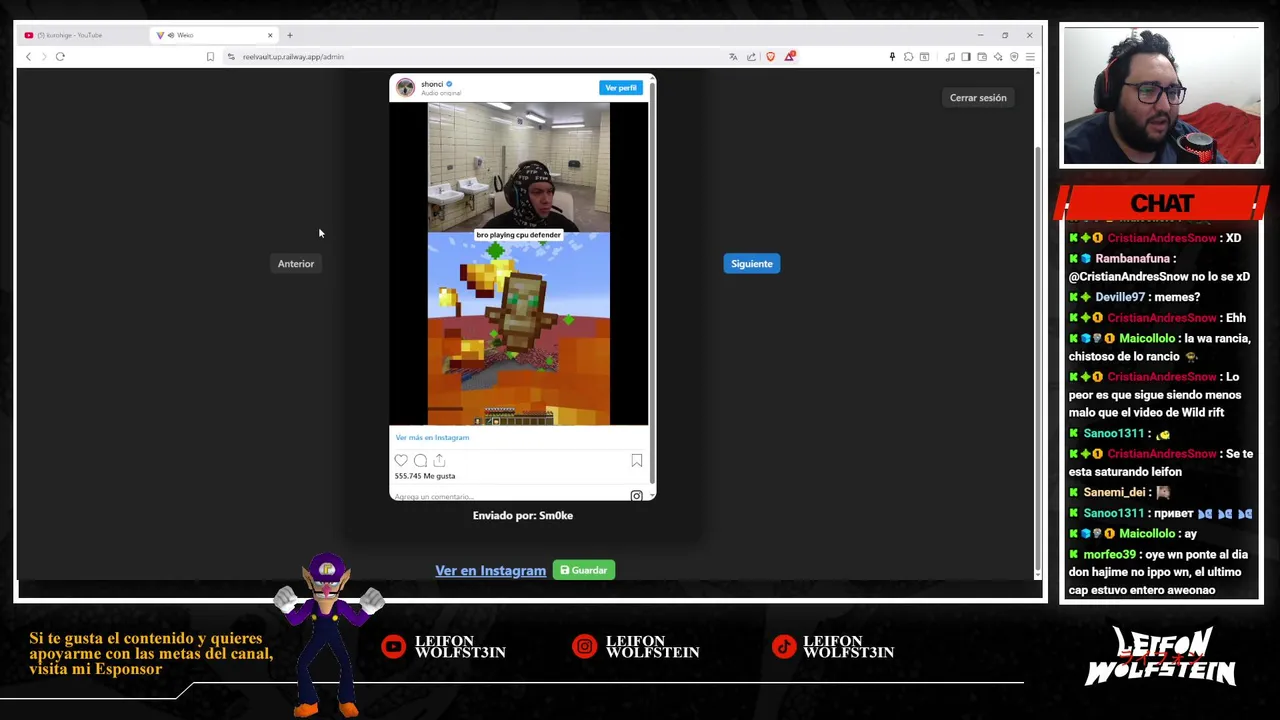This screenshot has height=720, width=1280.
Task: Click Cerrar sesión button
Action: pos(978,98)
